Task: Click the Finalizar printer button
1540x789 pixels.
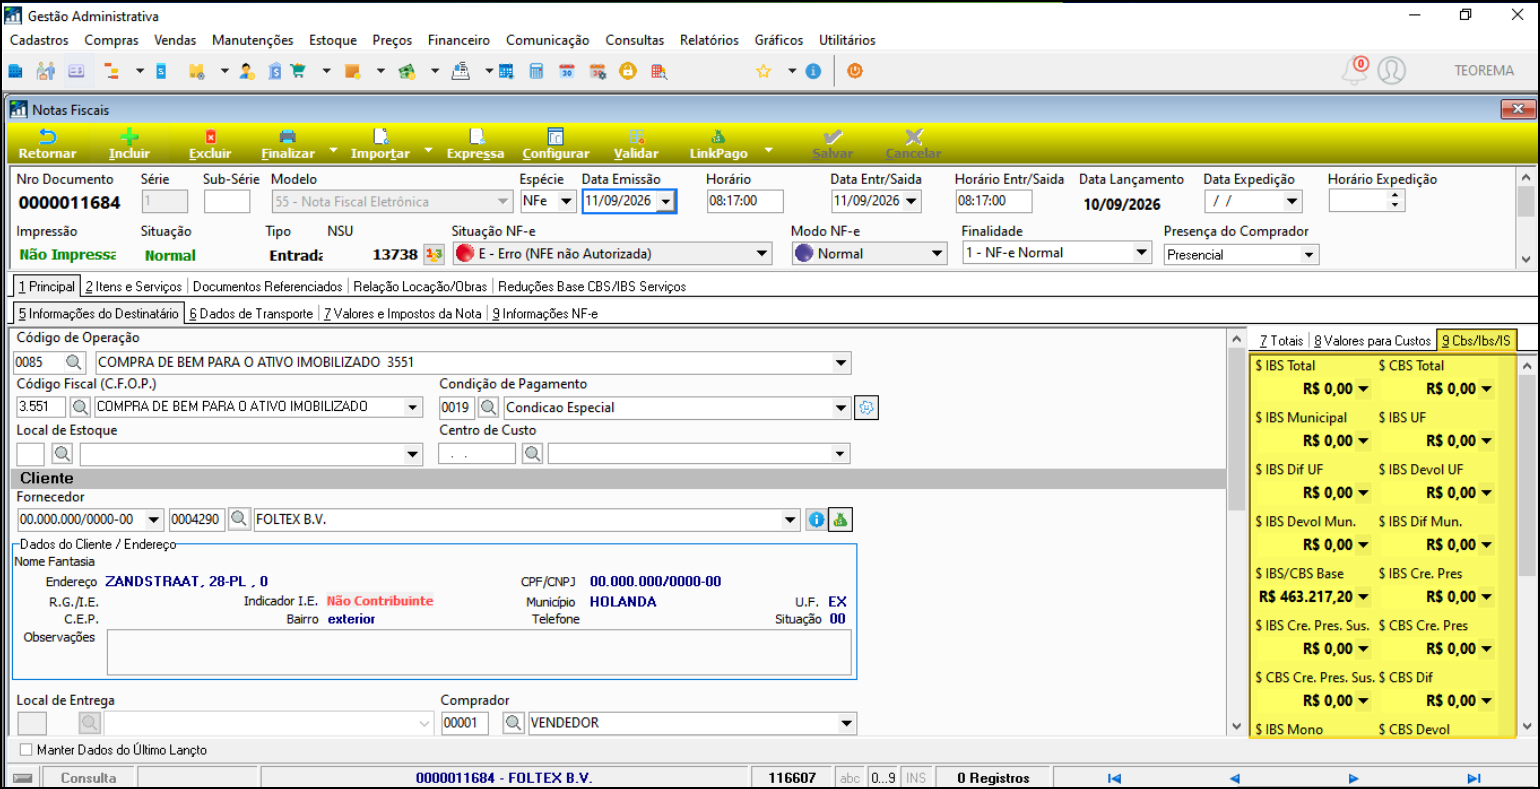Action: pyautogui.click(x=288, y=144)
